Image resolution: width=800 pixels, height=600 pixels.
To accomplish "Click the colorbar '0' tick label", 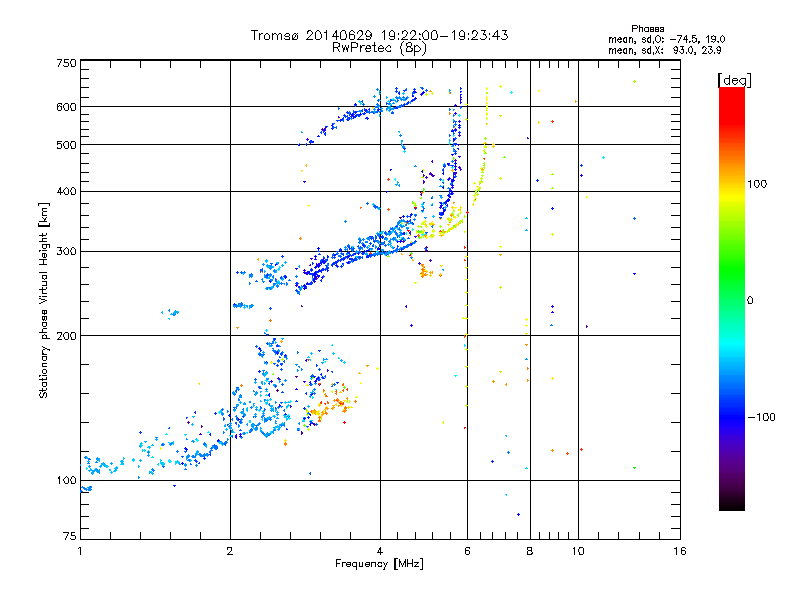I will (750, 301).
